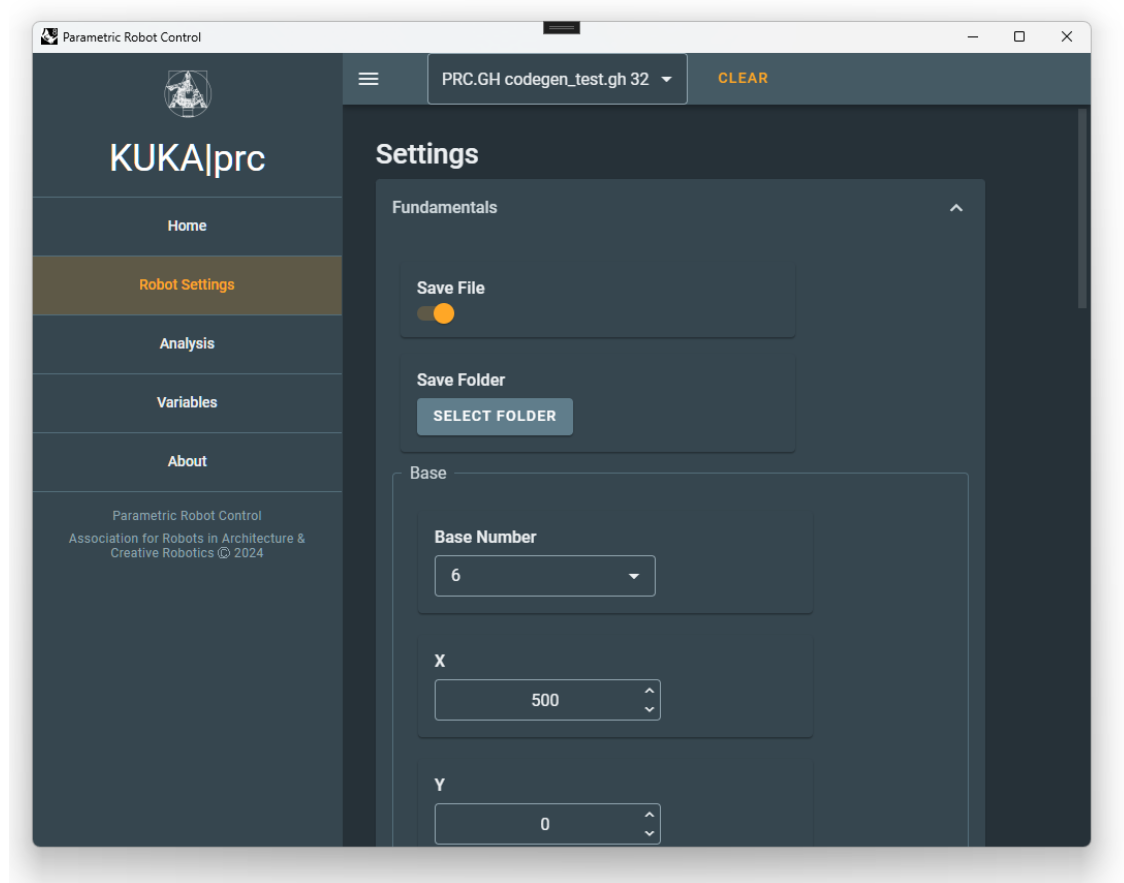This screenshot has width=1124, height=883.
Task: Maximize the Parametric Robot Control window
Action: click(x=1019, y=37)
